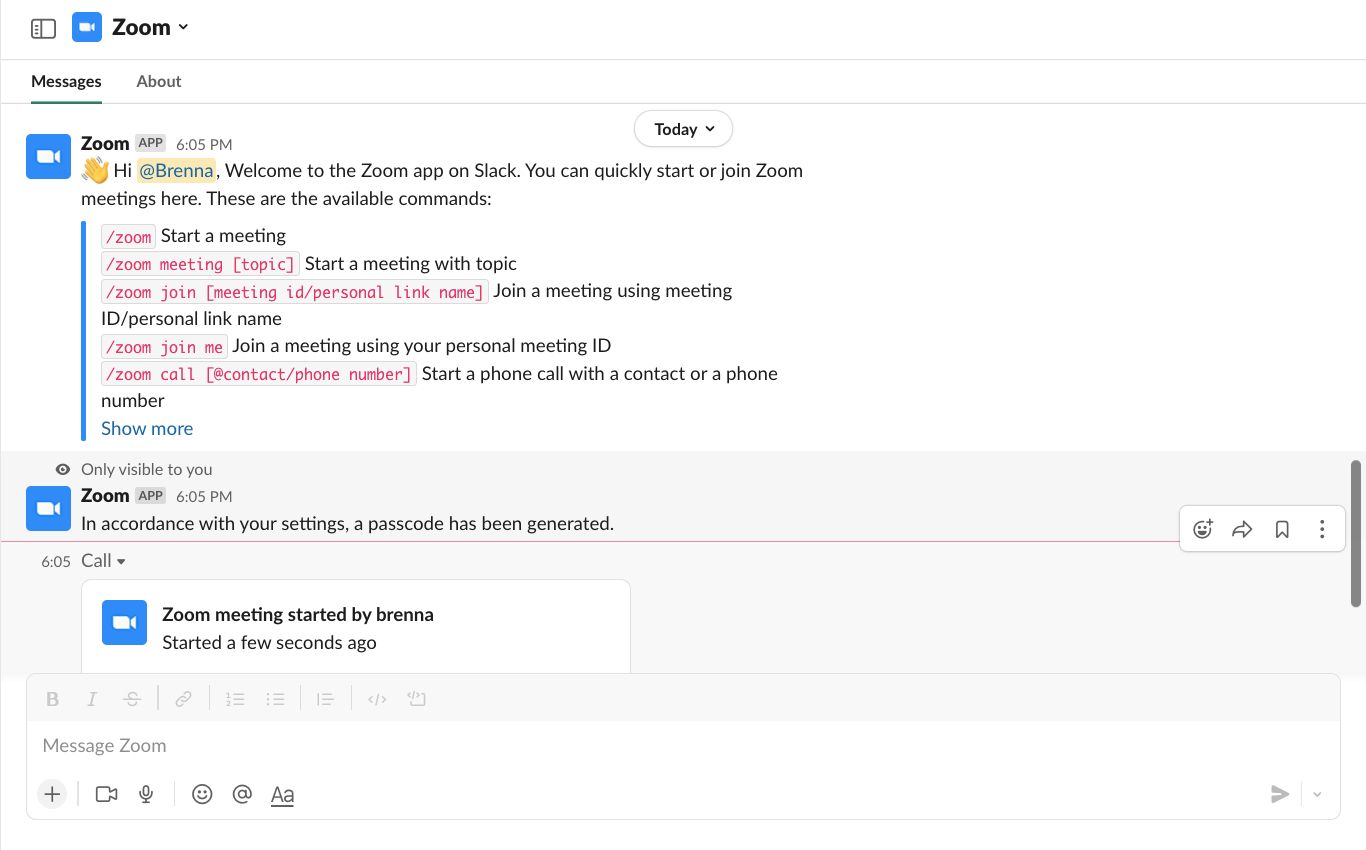This screenshot has width=1366, height=850.
Task: Open the plus attachments menu
Action: (52, 794)
